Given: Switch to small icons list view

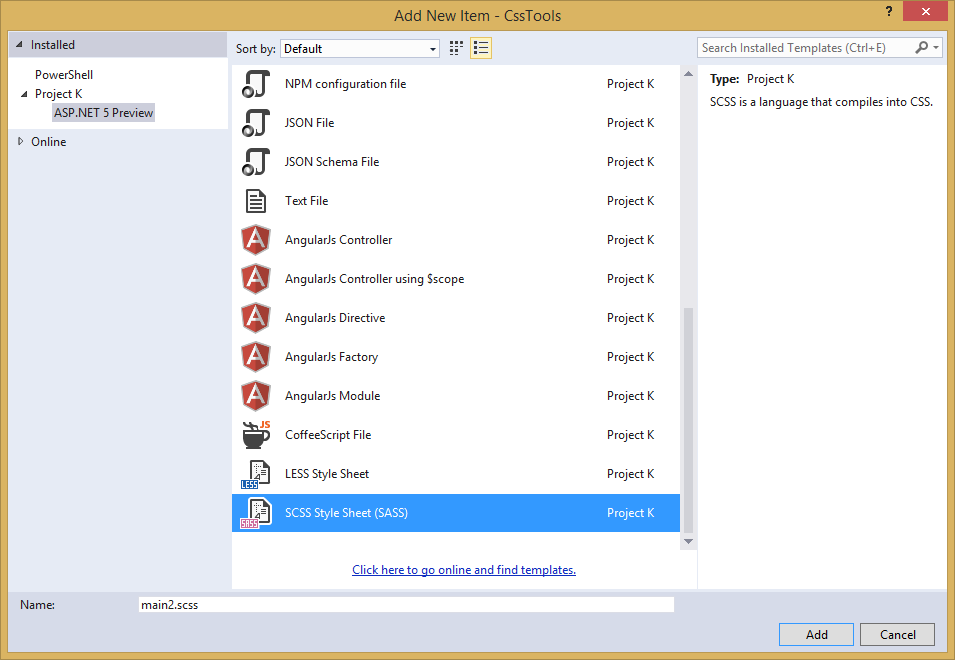Looking at the screenshot, I should [x=481, y=48].
